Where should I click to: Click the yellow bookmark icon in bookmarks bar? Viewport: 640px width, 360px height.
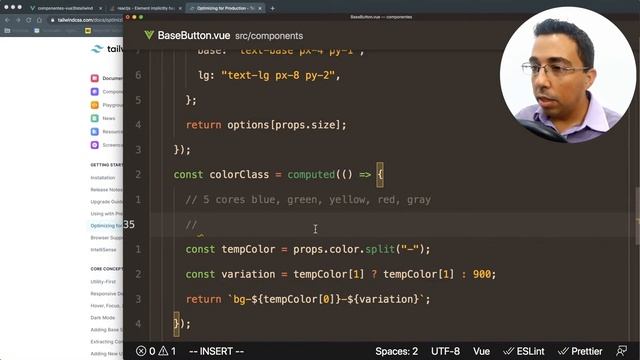coord(88,31)
